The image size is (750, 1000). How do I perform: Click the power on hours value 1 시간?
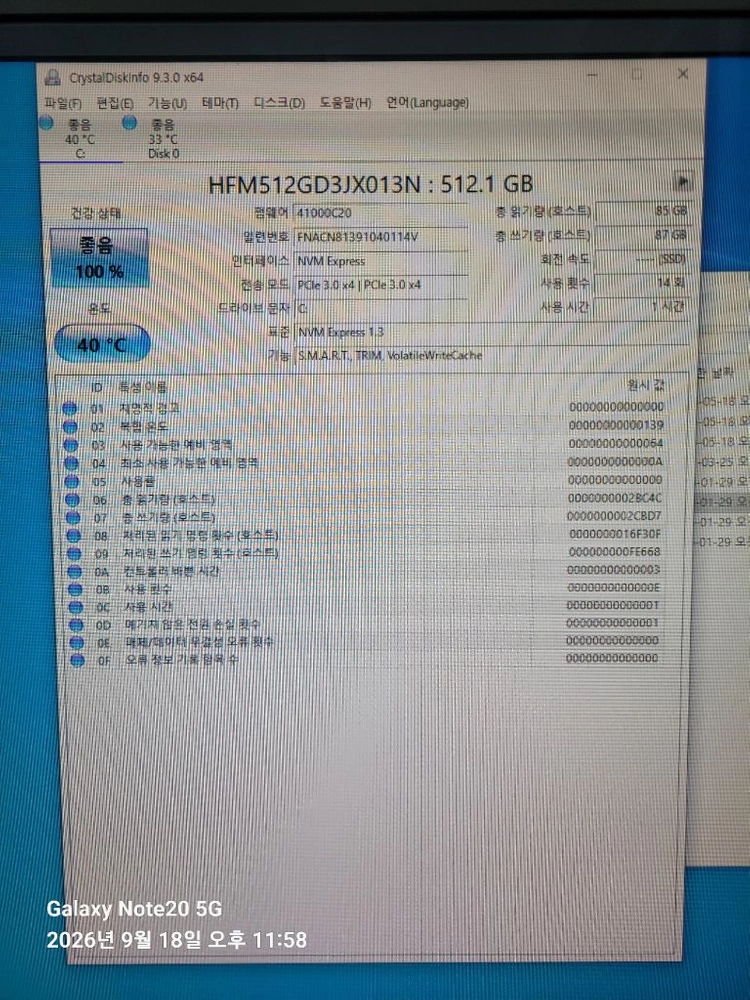[x=642, y=307]
